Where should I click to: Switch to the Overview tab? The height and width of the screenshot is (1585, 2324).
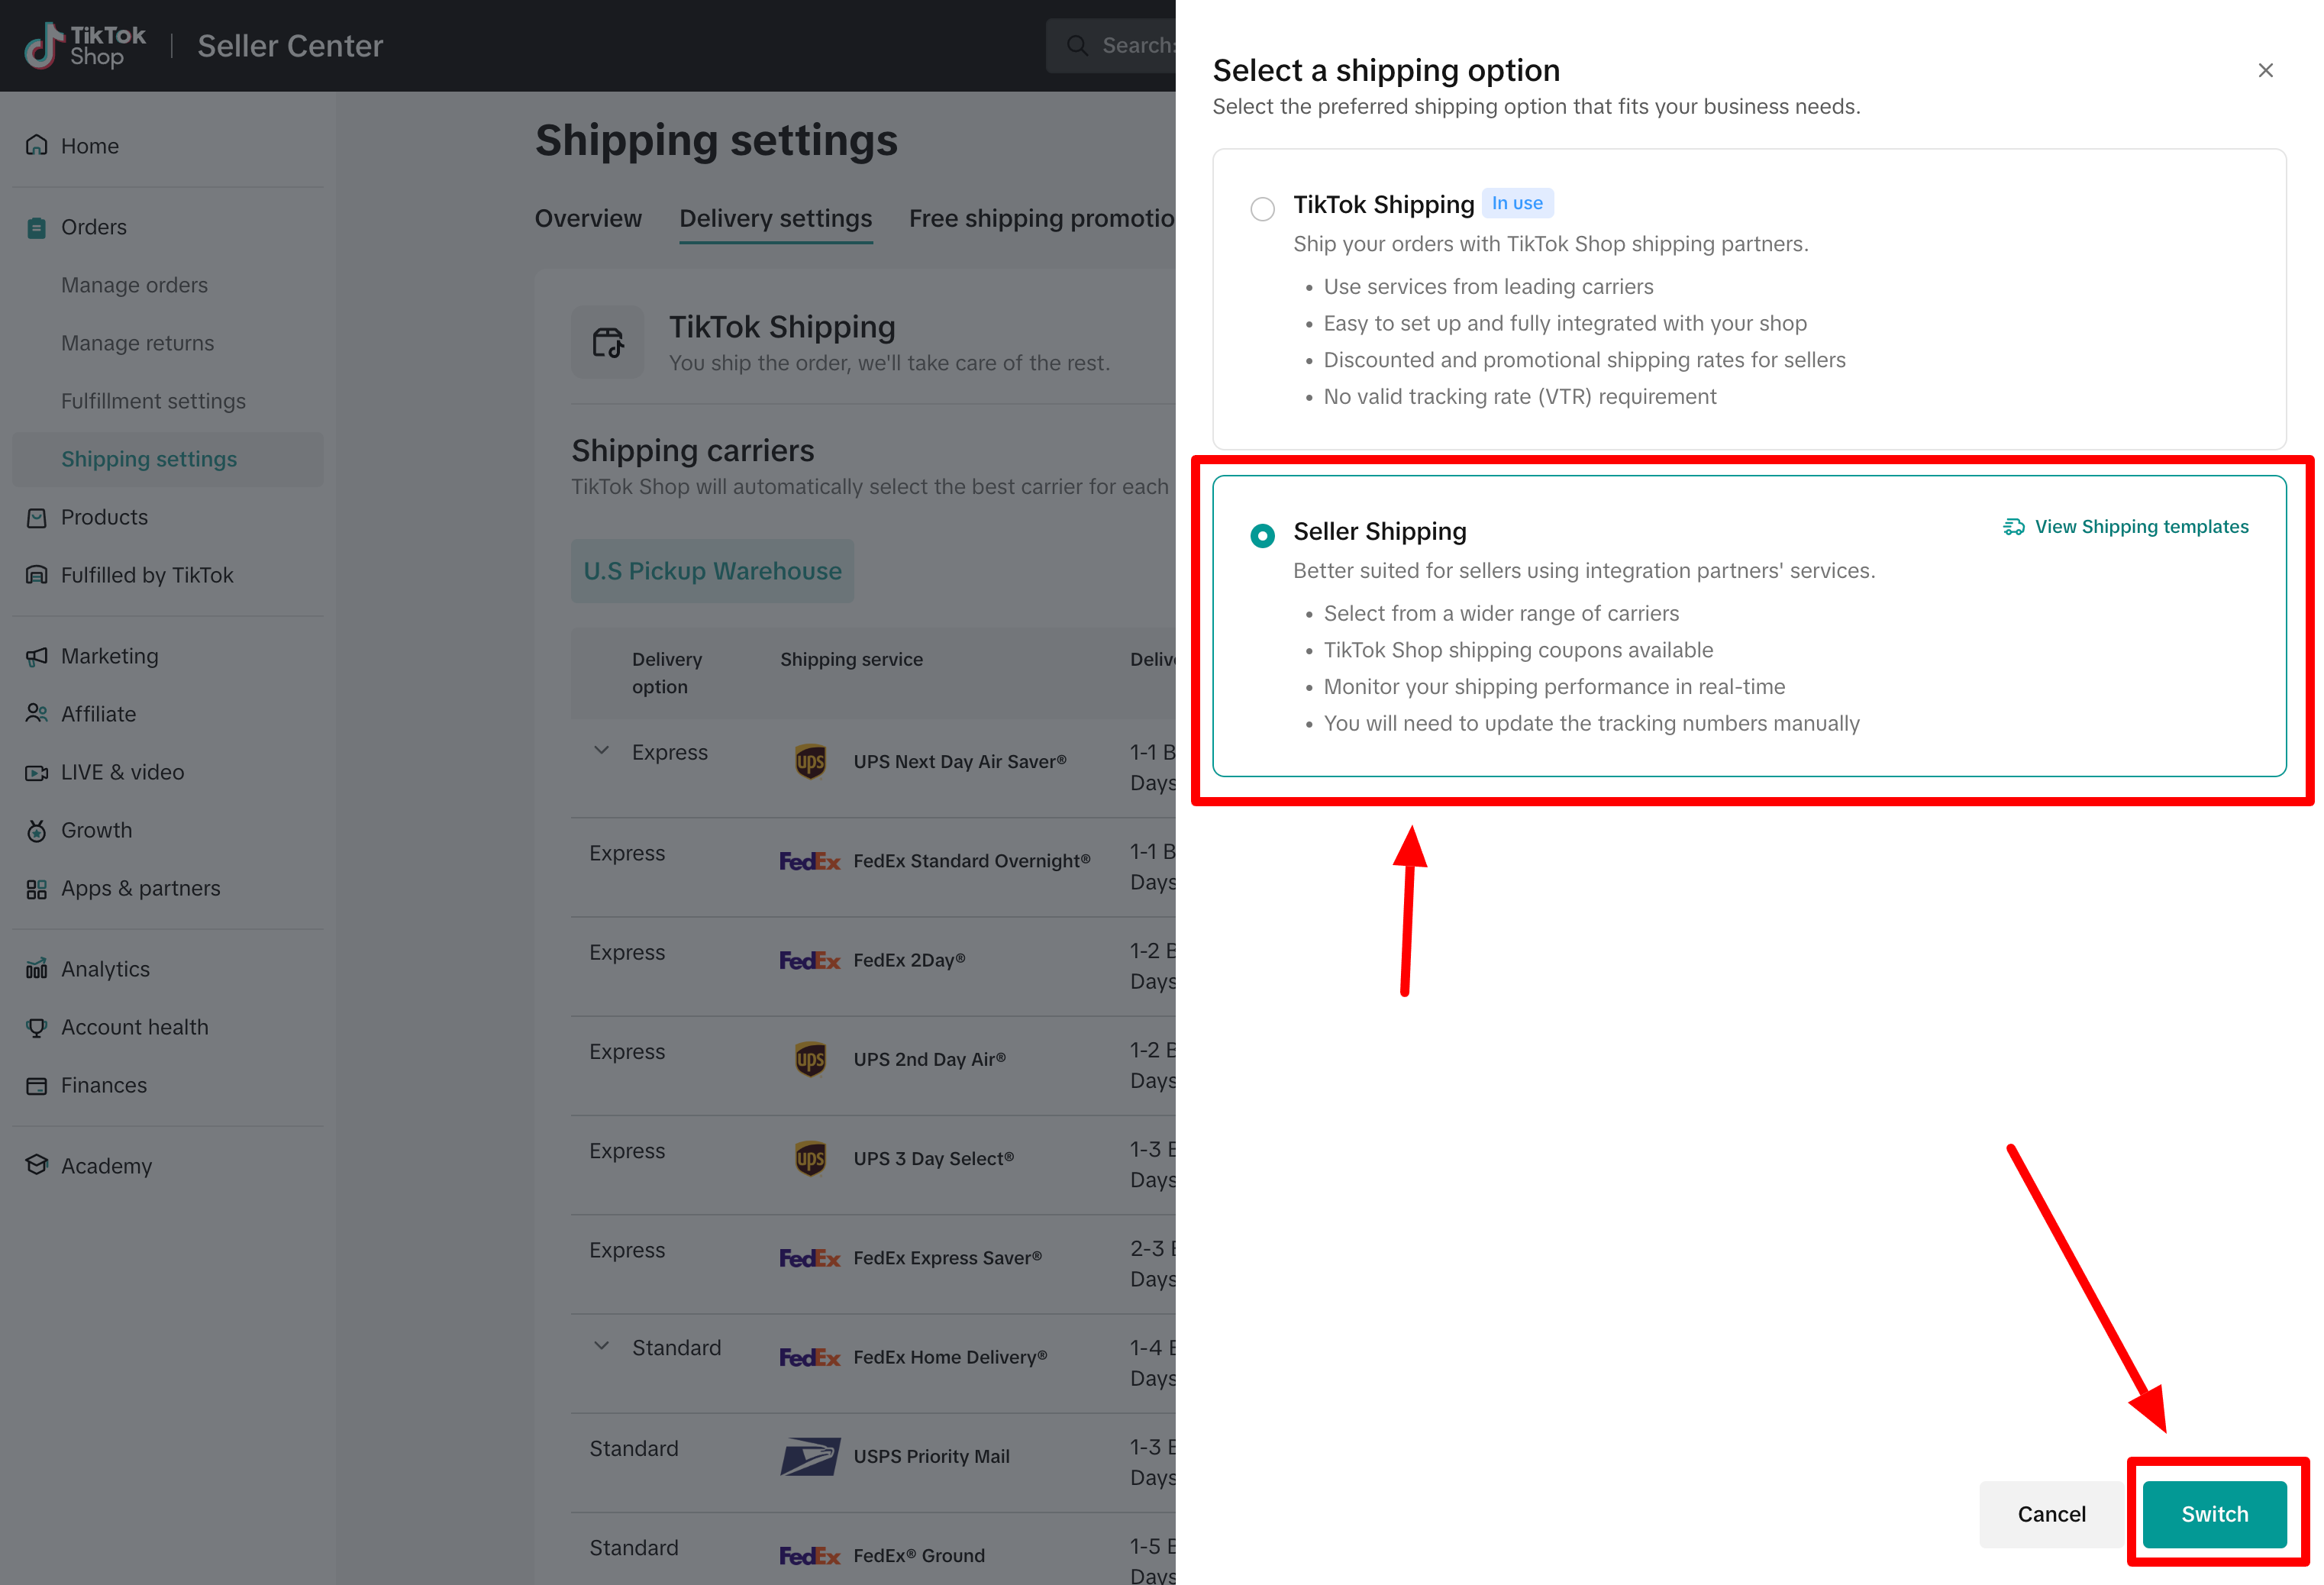click(588, 218)
